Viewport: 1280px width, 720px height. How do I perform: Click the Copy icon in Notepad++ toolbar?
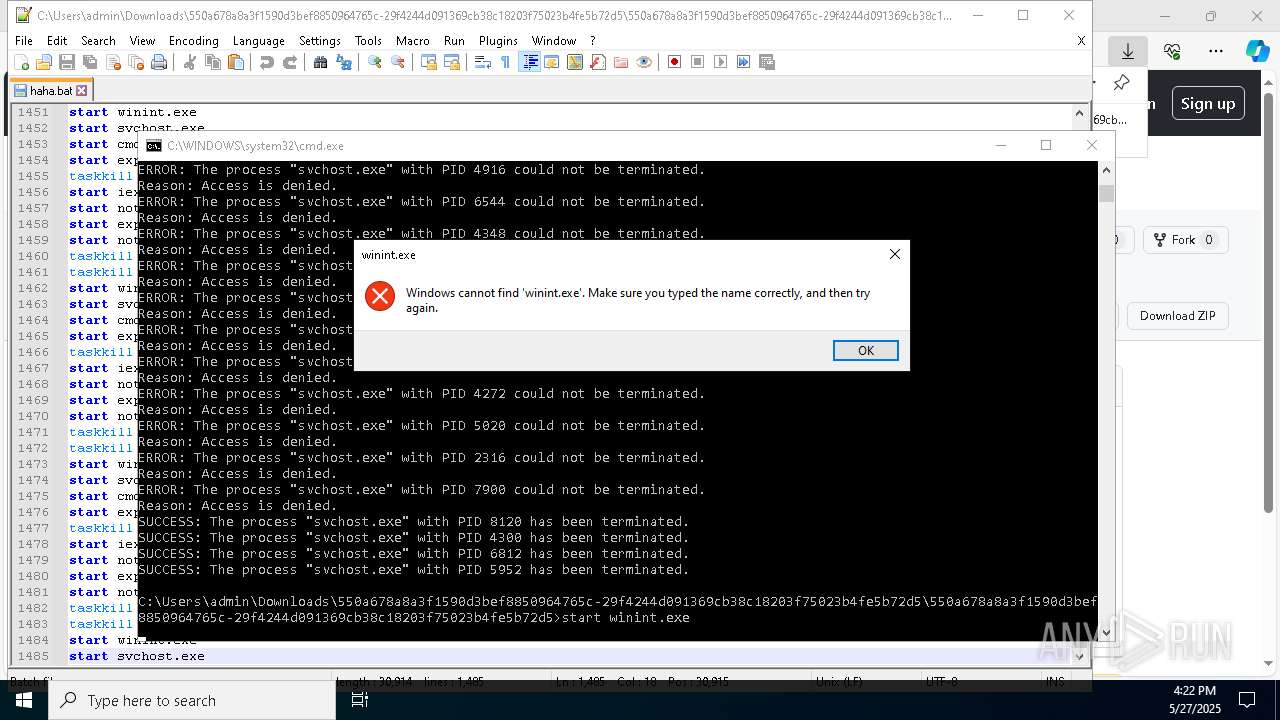point(212,62)
